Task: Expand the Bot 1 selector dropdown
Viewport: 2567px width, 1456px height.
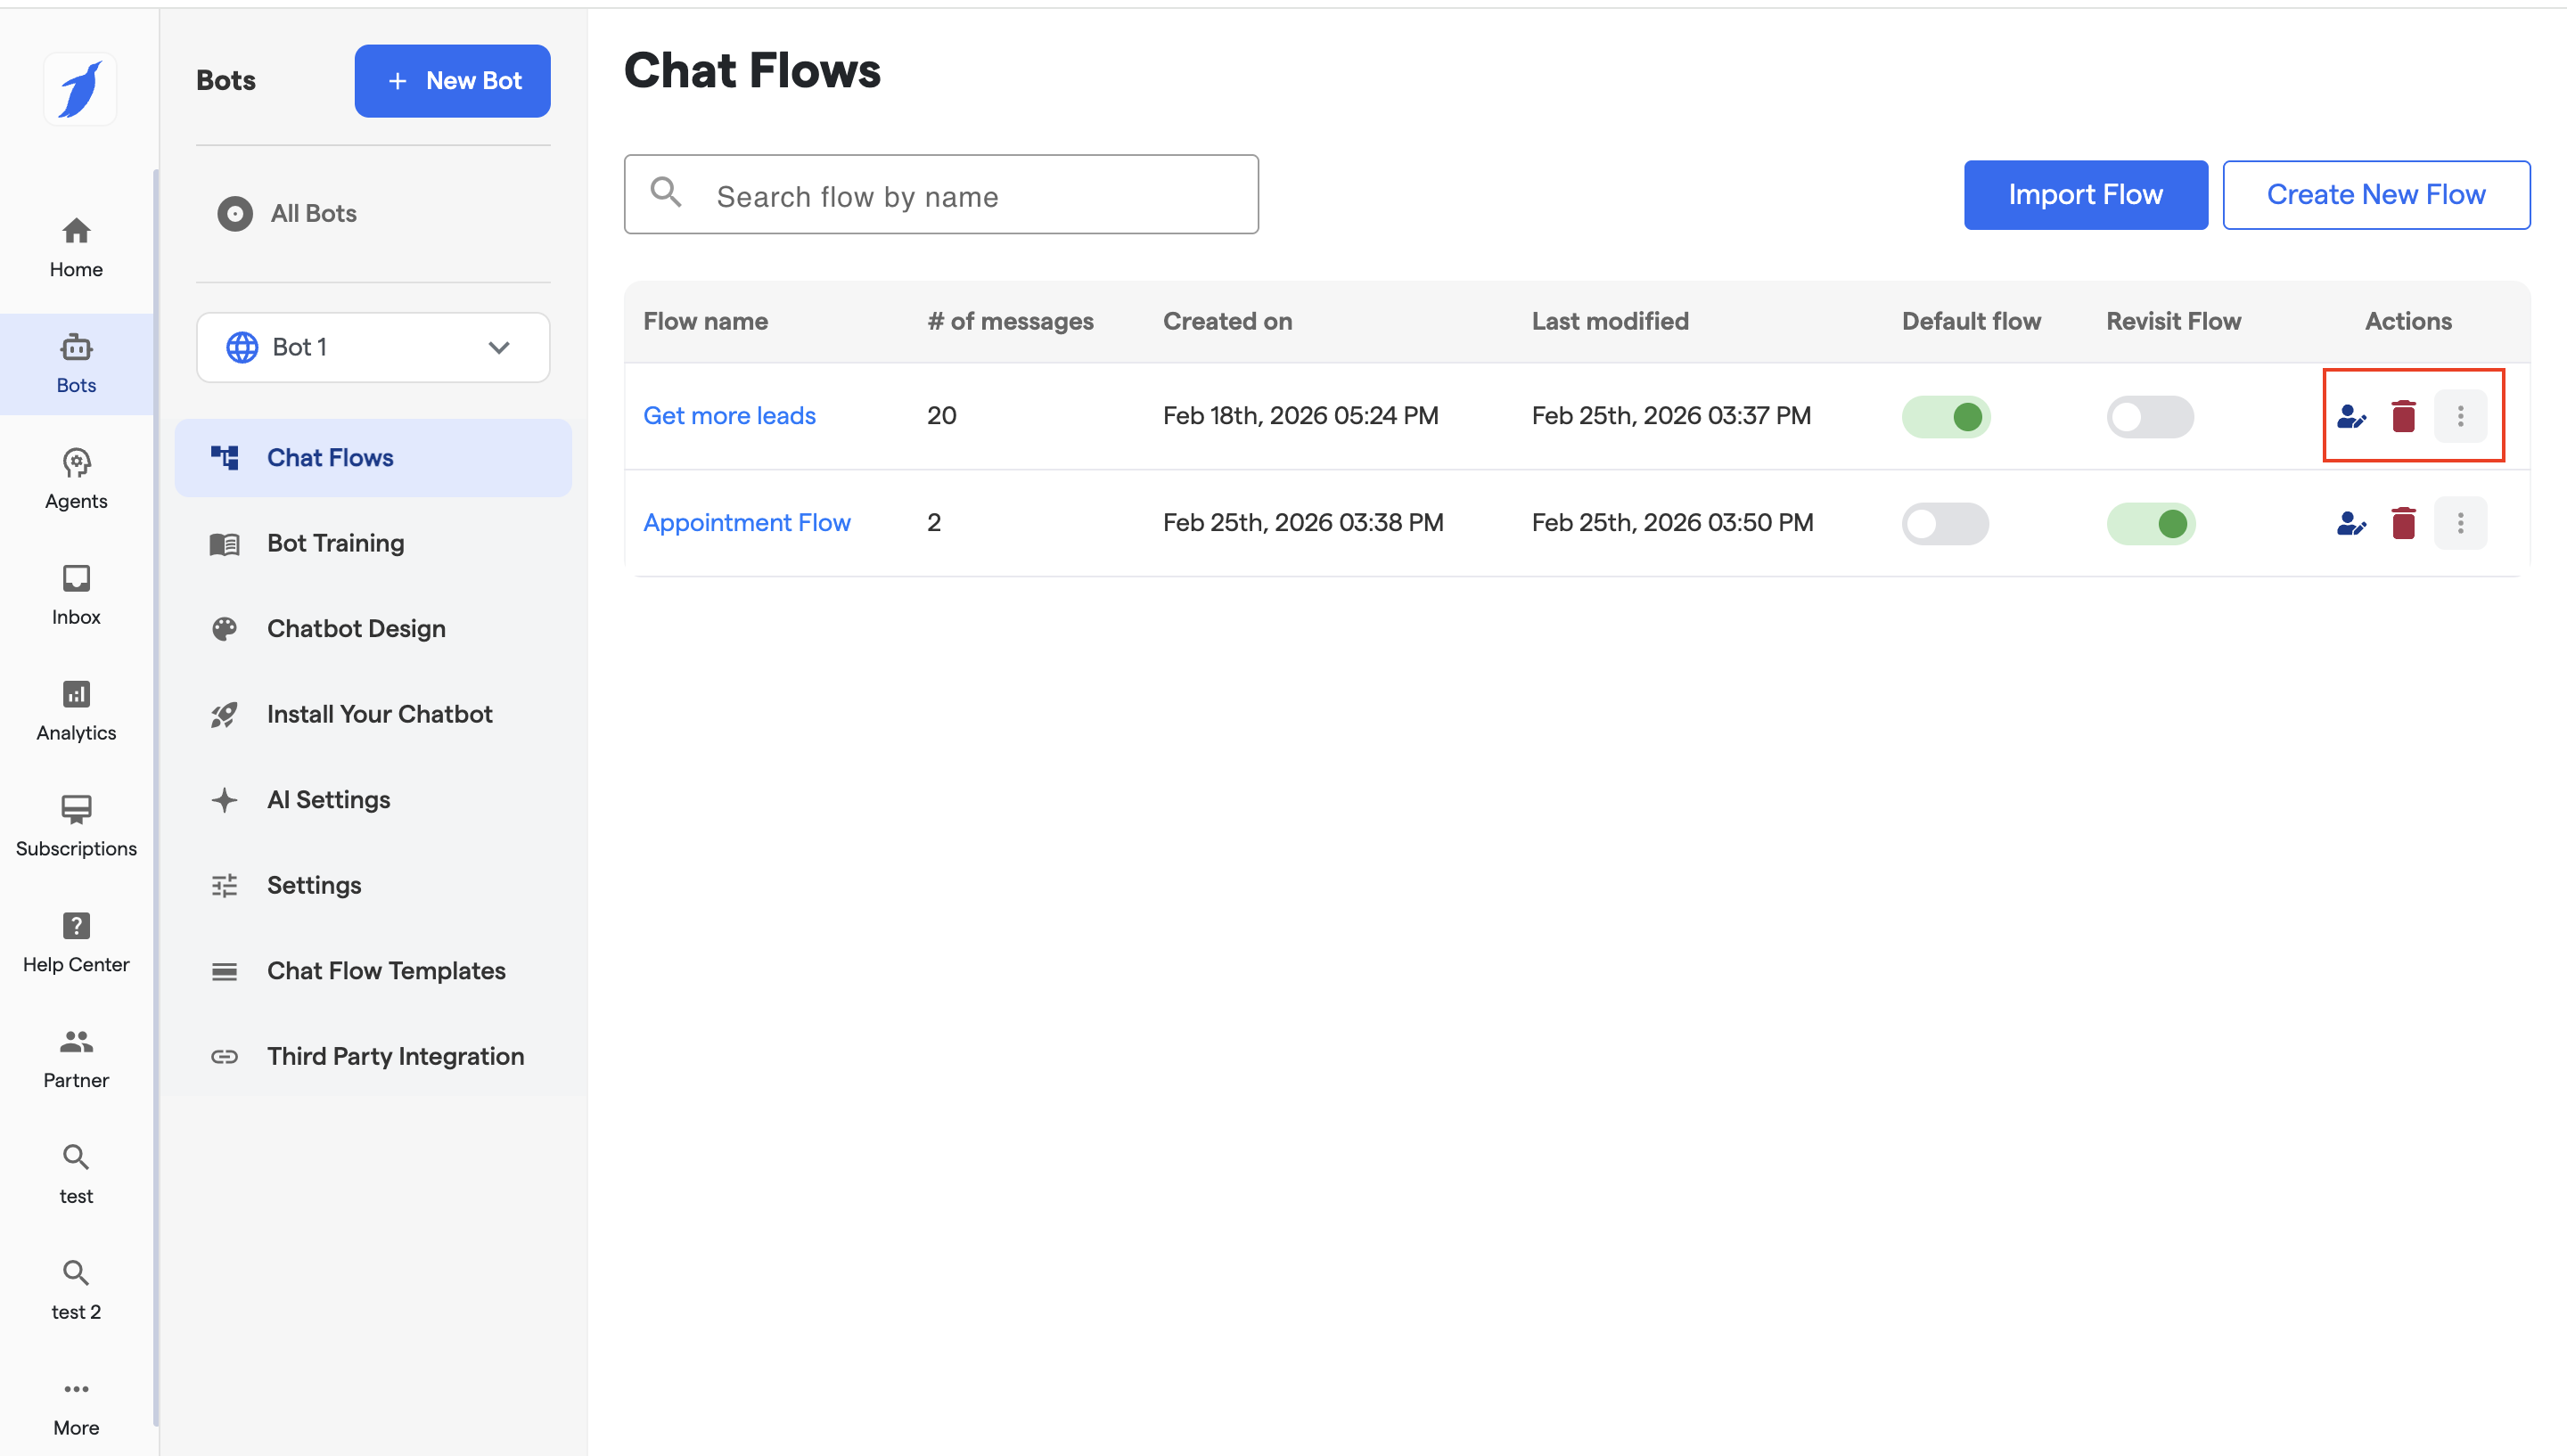Action: (x=373, y=347)
